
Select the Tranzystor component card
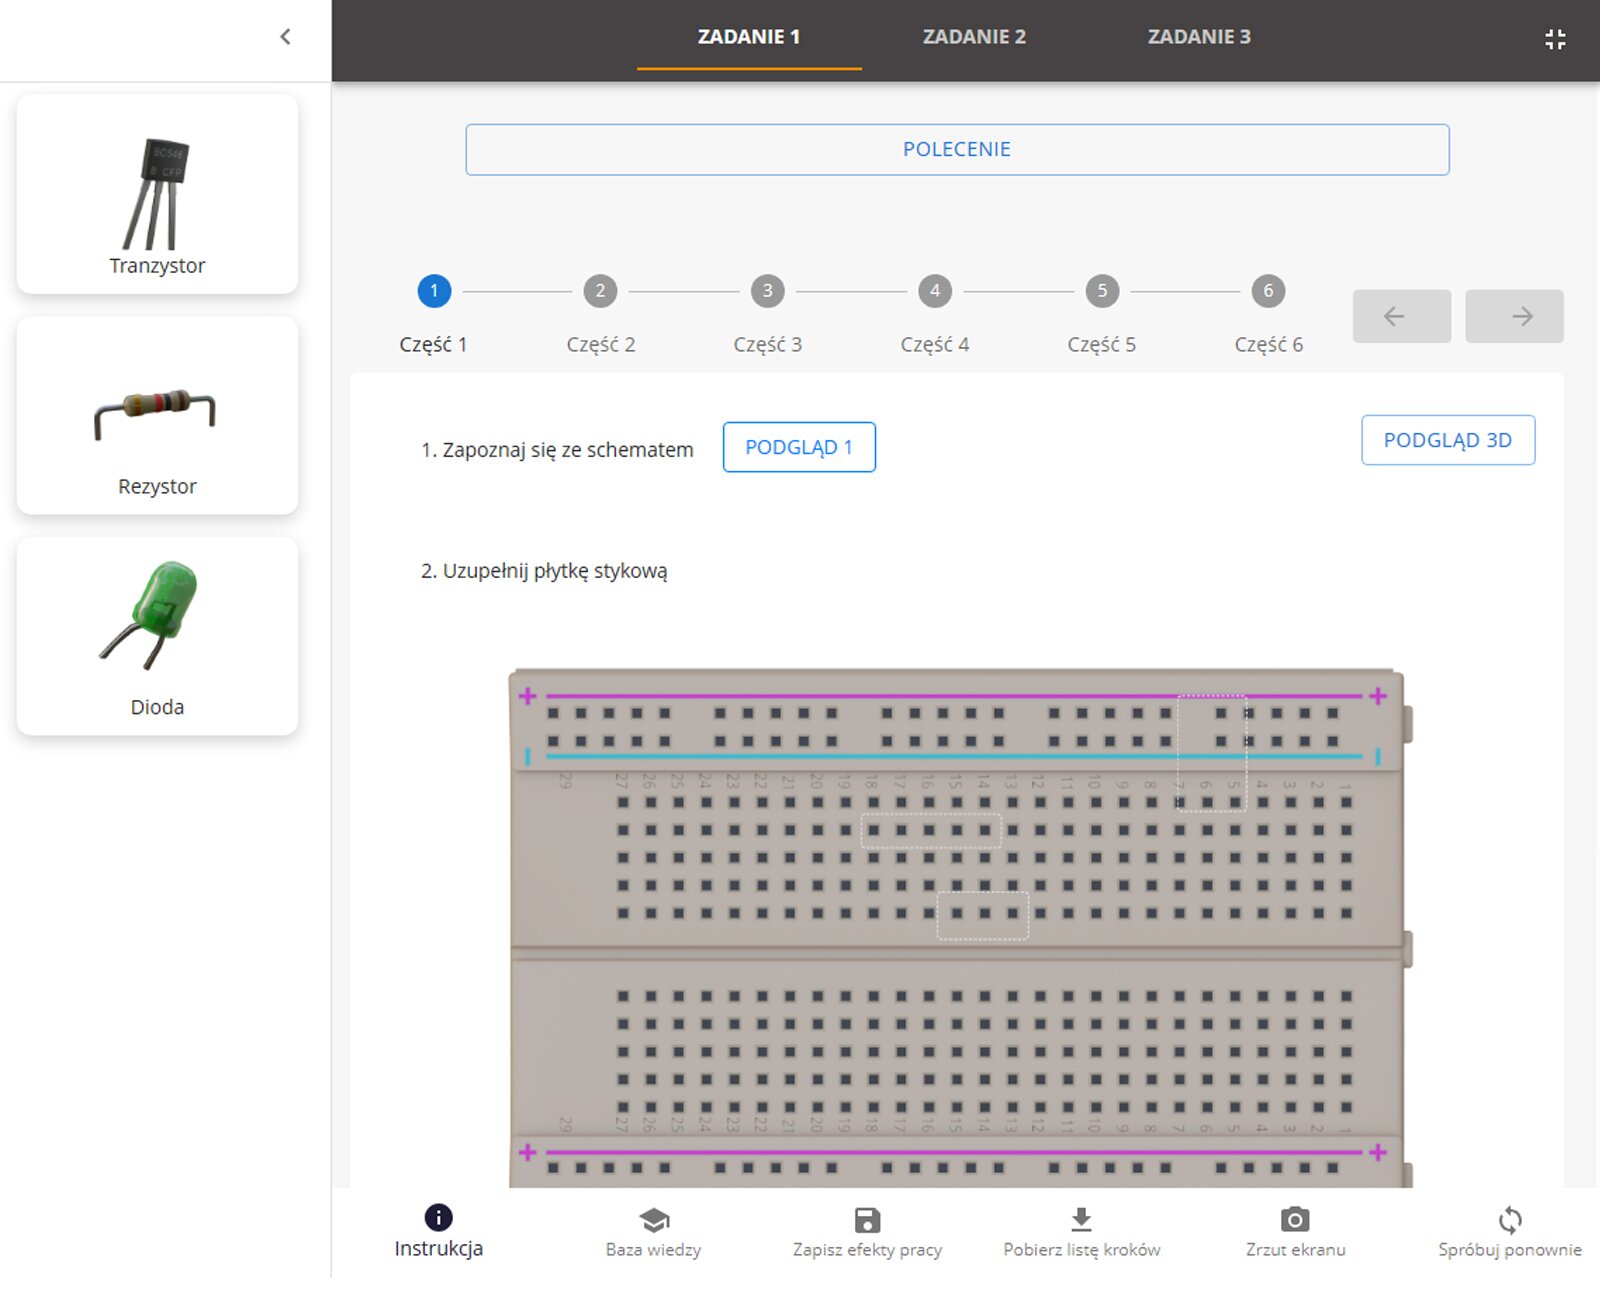157,194
